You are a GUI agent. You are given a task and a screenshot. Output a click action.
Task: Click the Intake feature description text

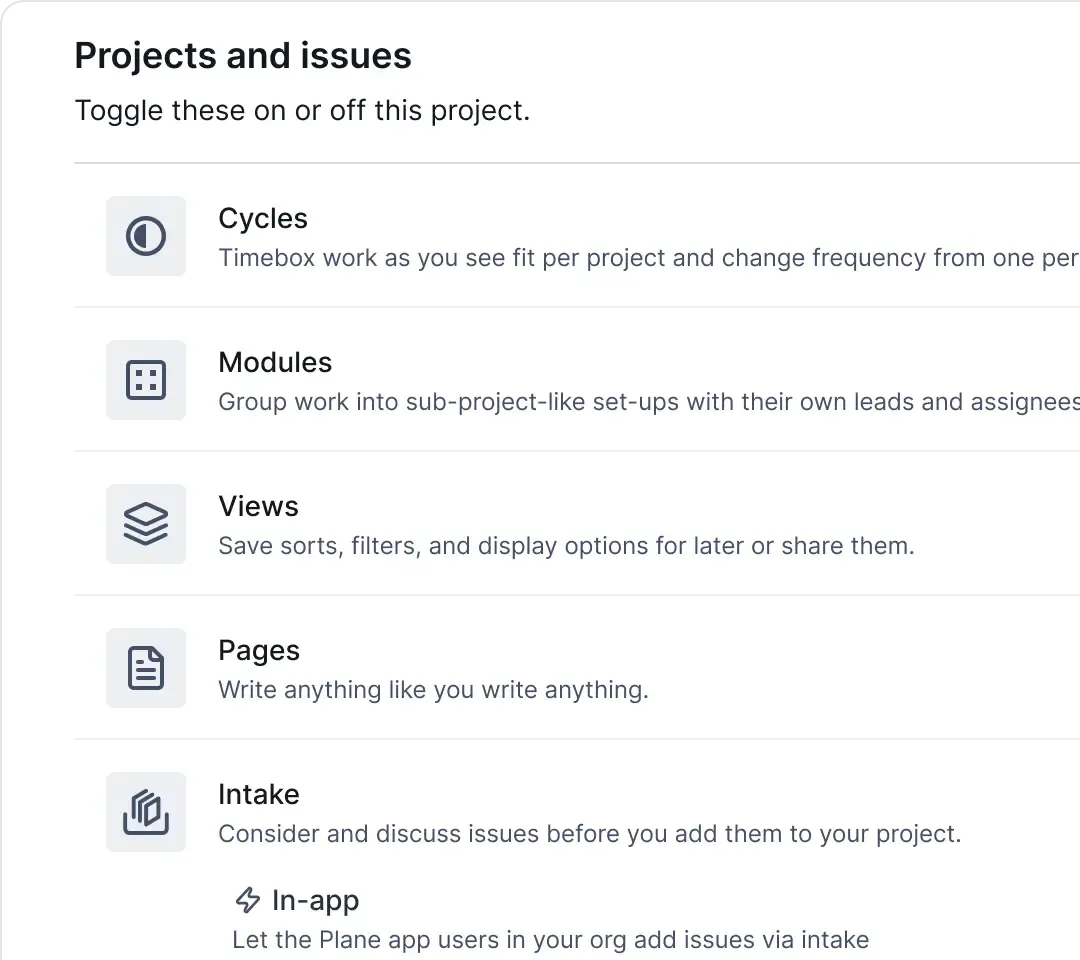tap(589, 833)
